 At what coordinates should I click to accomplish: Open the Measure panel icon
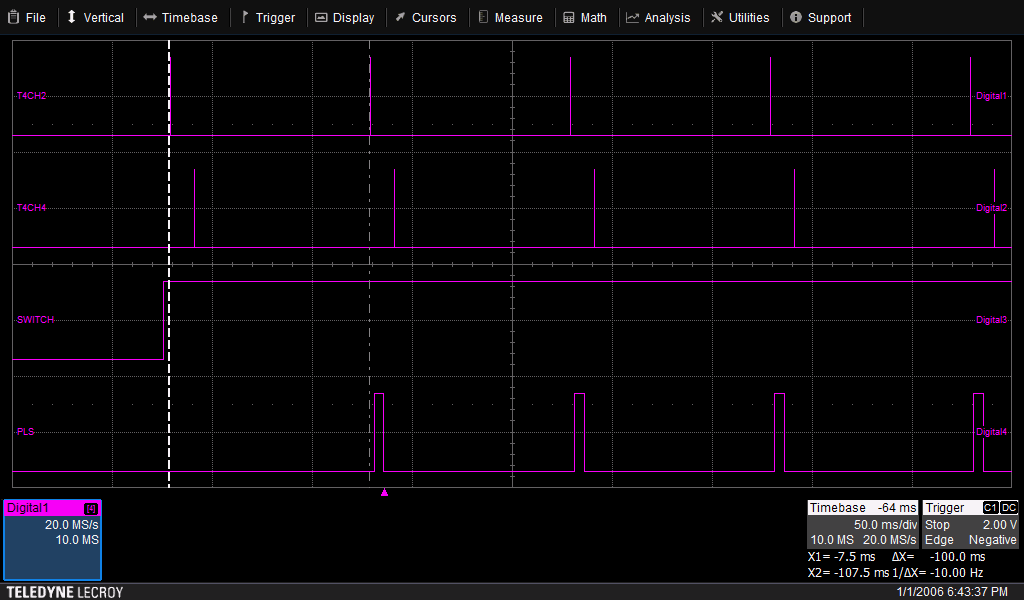pyautogui.click(x=481, y=17)
